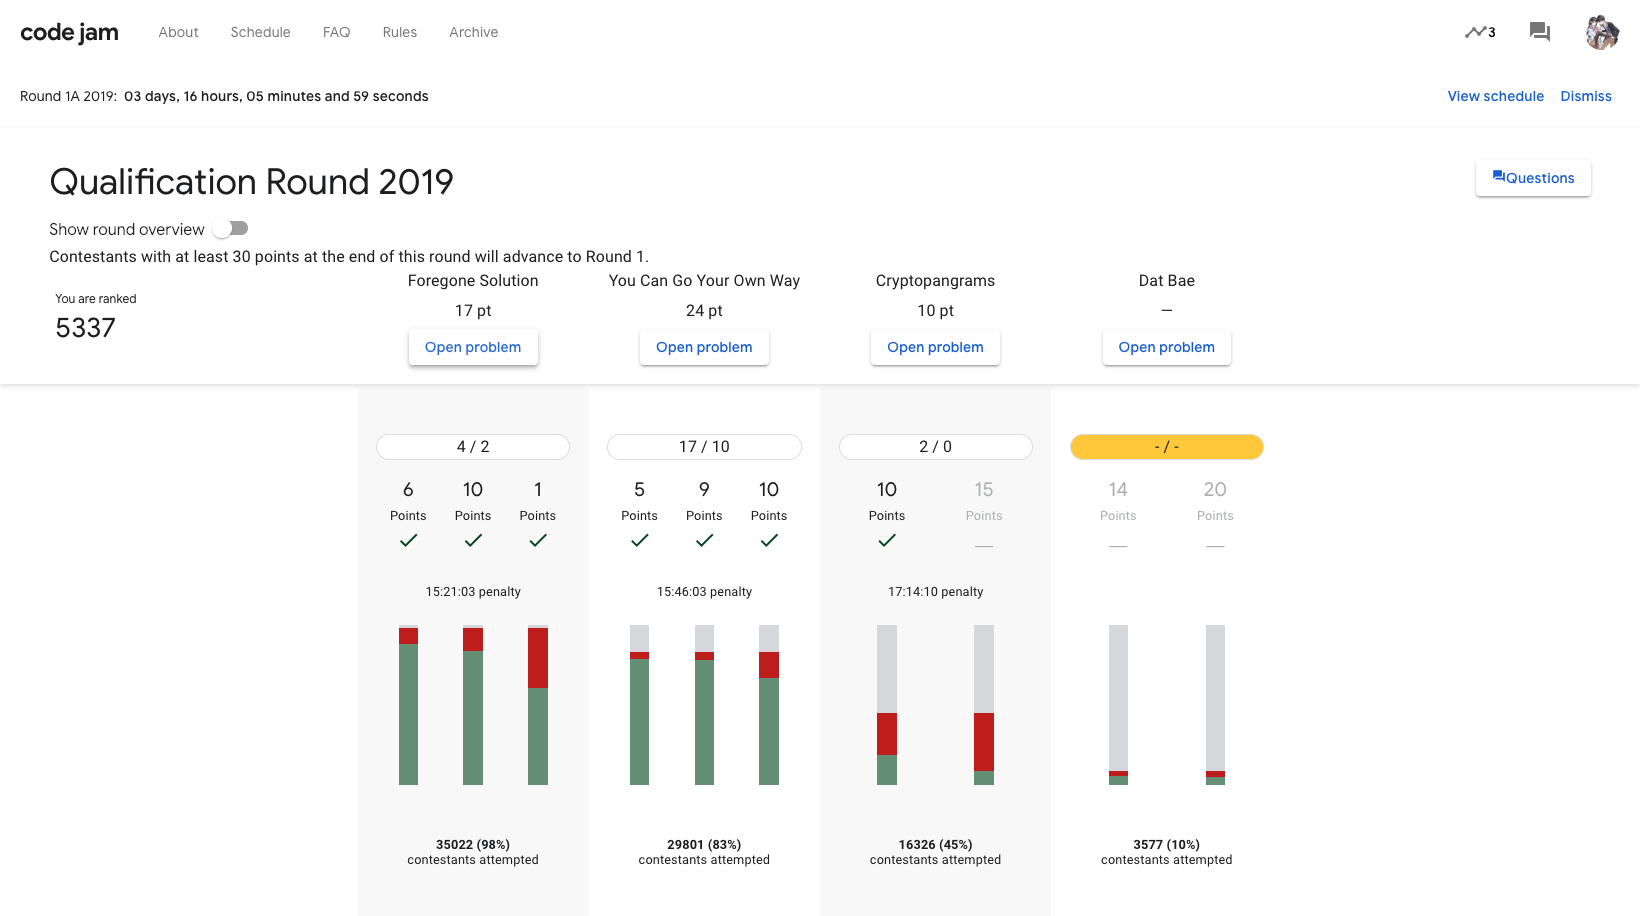1640x916 pixels.
Task: Open the FAQ page
Action: [x=336, y=32]
